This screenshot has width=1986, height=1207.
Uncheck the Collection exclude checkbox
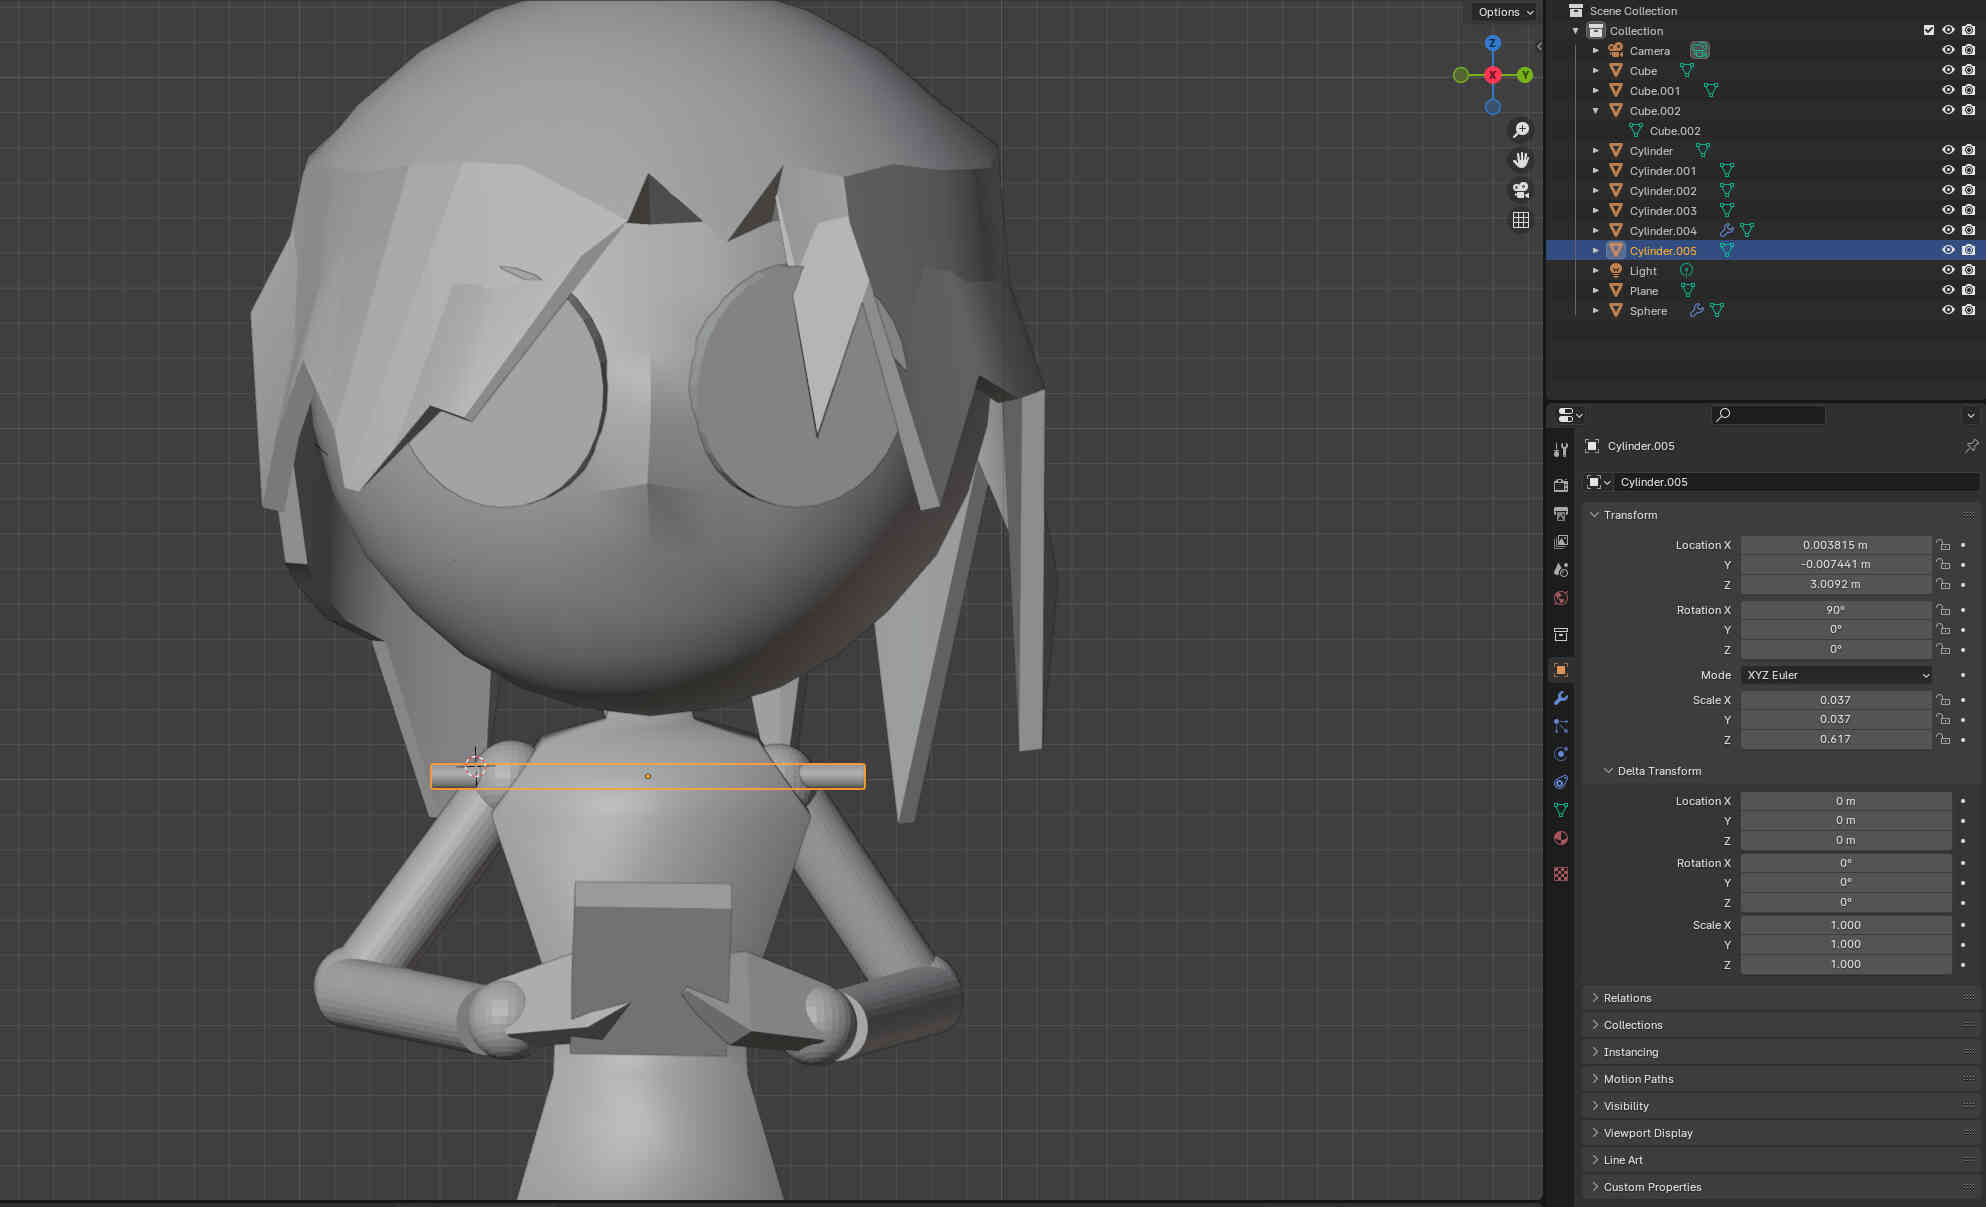pos(1929,30)
